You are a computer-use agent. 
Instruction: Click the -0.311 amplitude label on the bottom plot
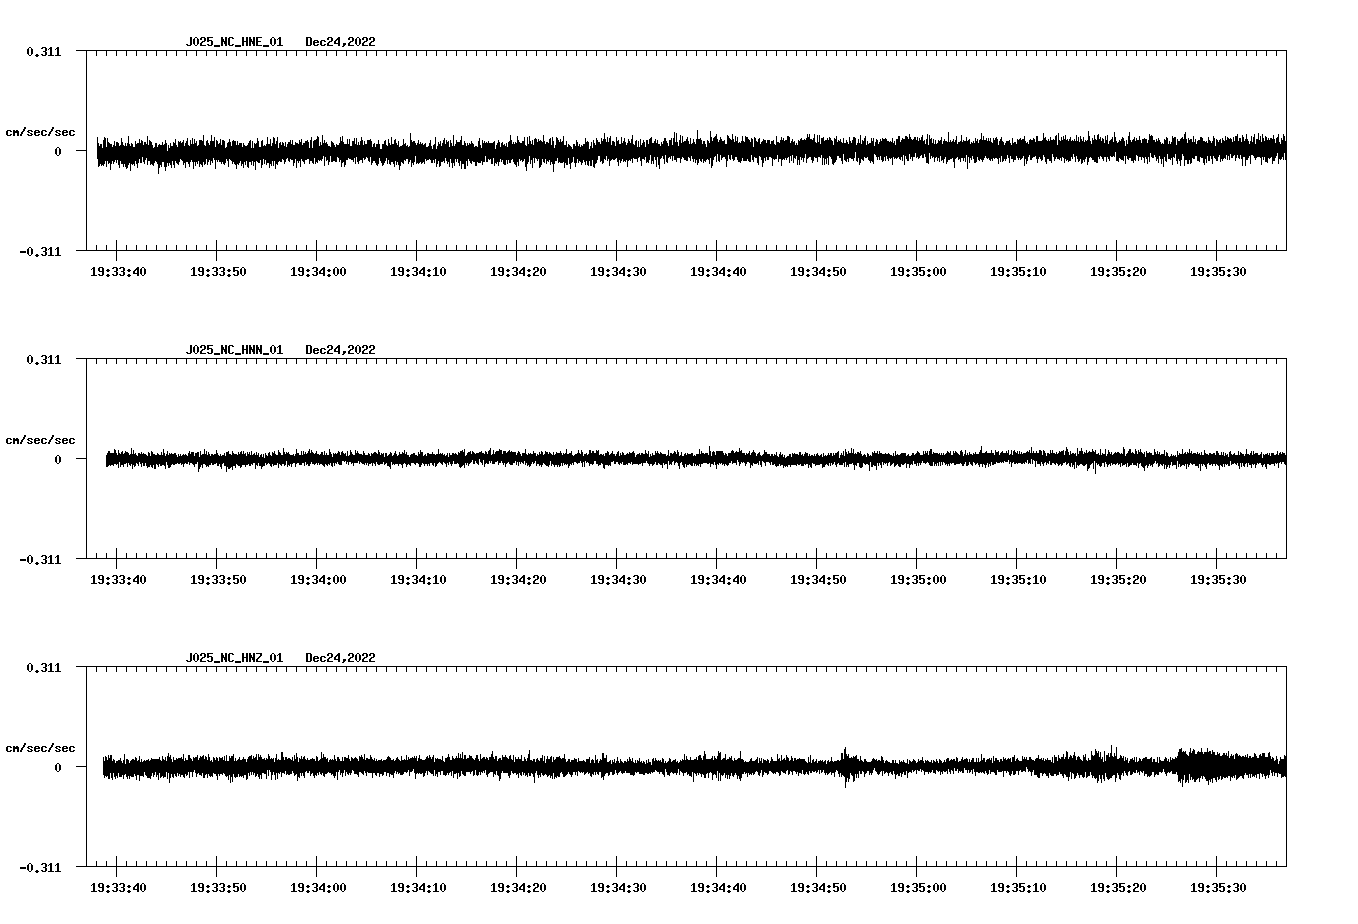(42, 869)
